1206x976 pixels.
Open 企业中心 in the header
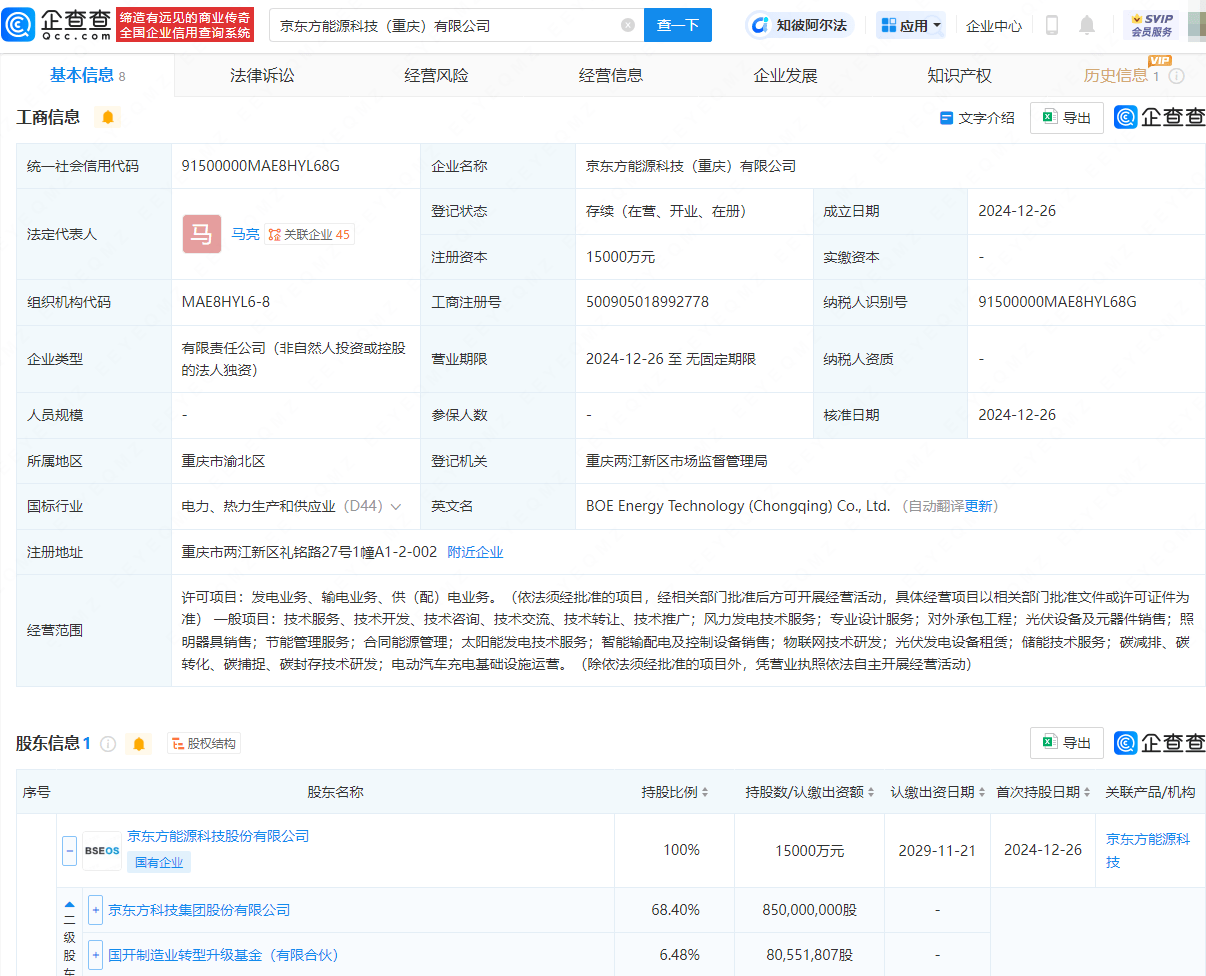(994, 26)
